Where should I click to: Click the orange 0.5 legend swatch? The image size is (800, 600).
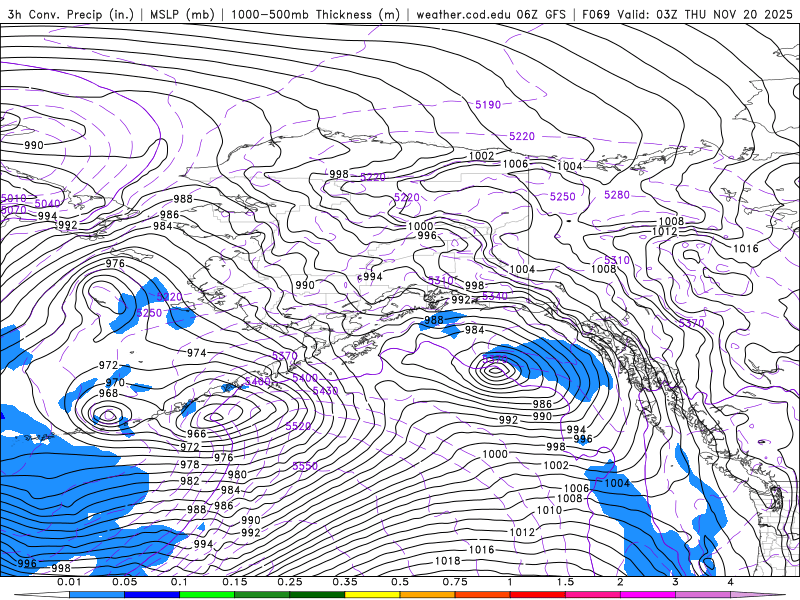point(428,595)
